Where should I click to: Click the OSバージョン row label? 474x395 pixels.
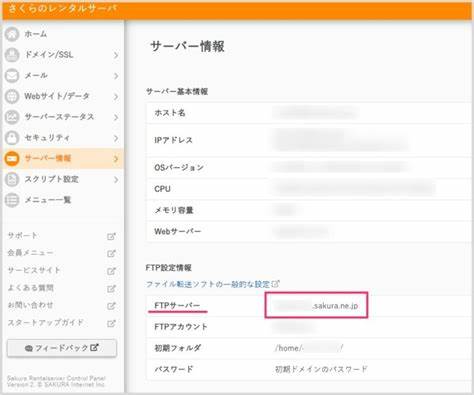coord(179,167)
